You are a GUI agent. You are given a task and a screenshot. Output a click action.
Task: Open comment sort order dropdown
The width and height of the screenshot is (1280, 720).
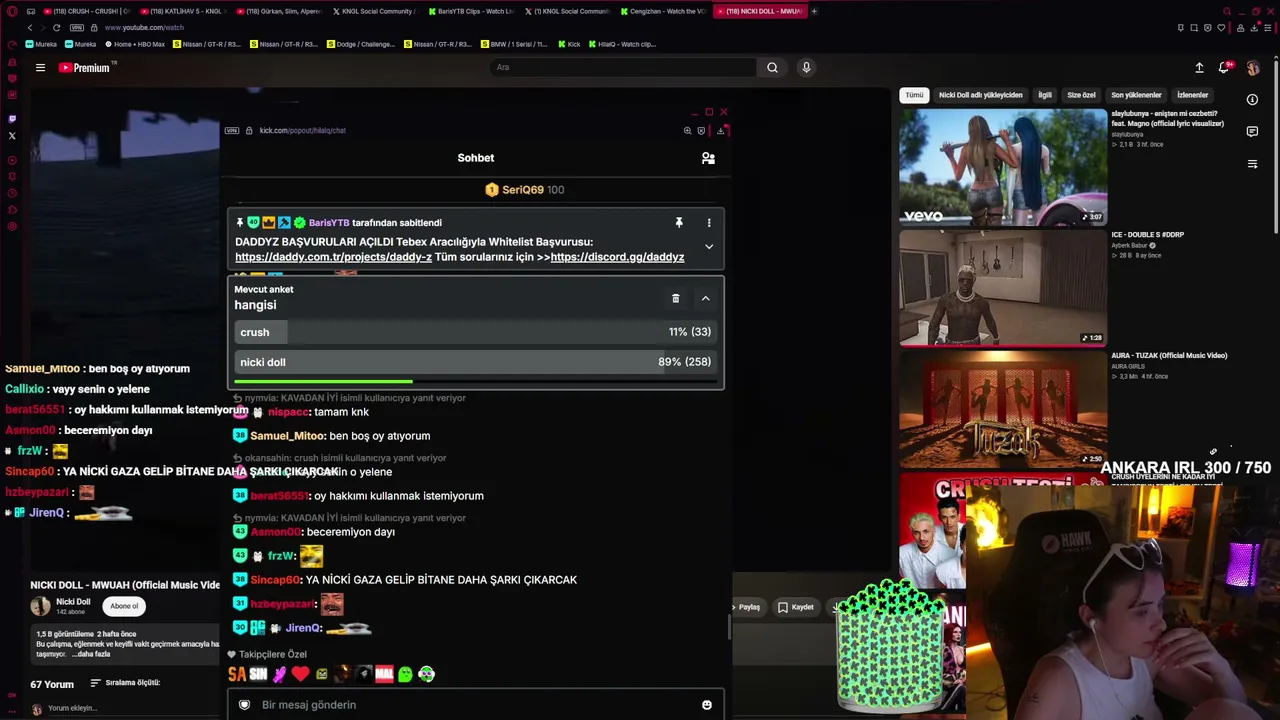point(125,683)
